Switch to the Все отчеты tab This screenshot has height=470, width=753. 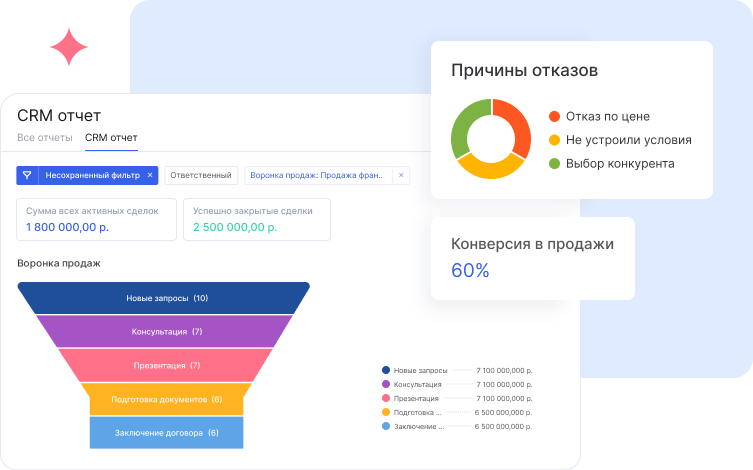45,137
